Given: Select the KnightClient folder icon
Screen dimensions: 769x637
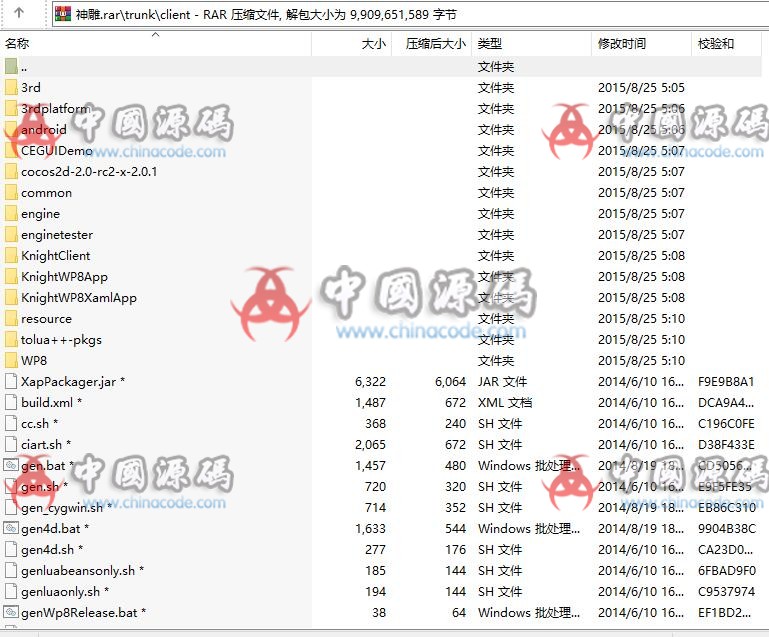Looking at the screenshot, I should [11, 255].
